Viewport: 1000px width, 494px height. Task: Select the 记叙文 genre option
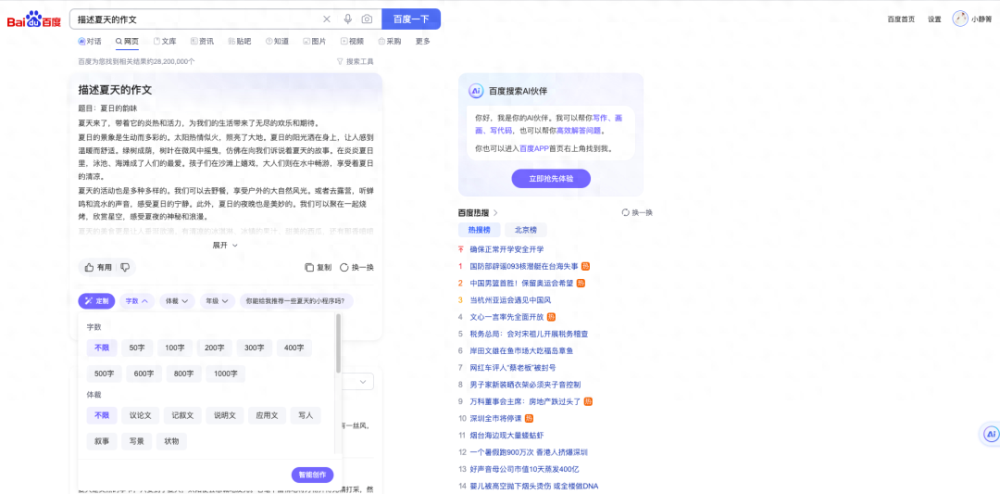pyautogui.click(x=182, y=416)
